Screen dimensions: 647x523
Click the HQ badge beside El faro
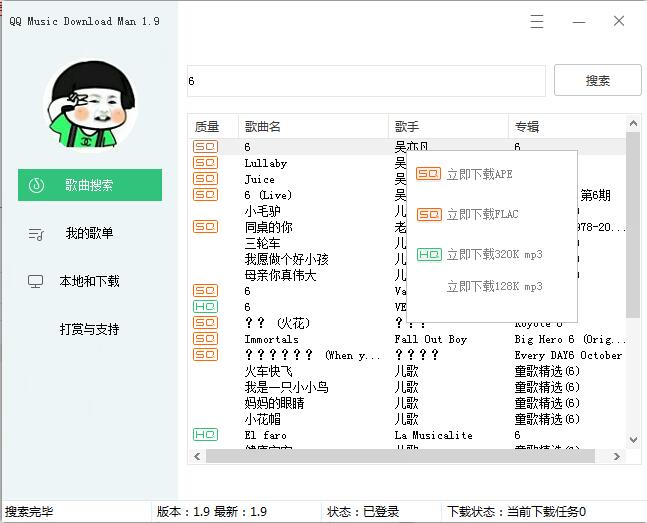coord(205,435)
